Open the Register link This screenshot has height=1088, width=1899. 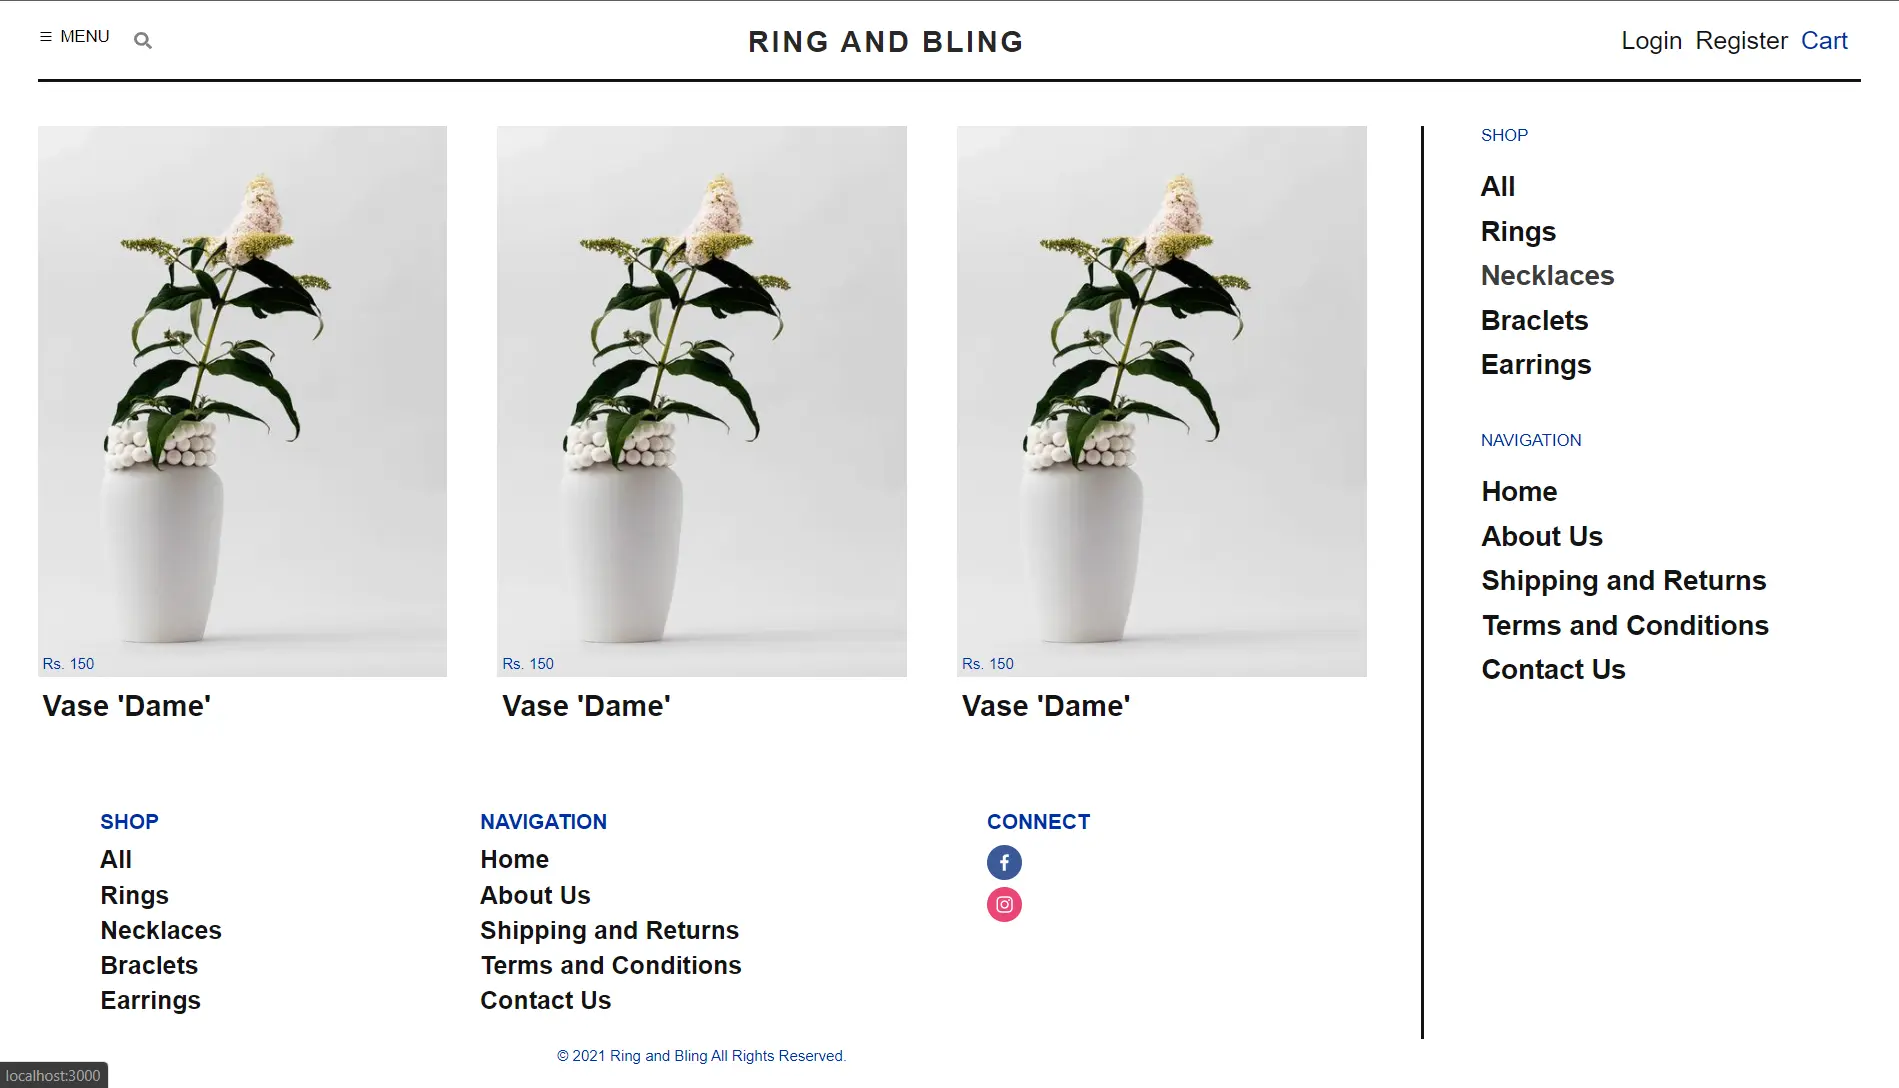1741,41
